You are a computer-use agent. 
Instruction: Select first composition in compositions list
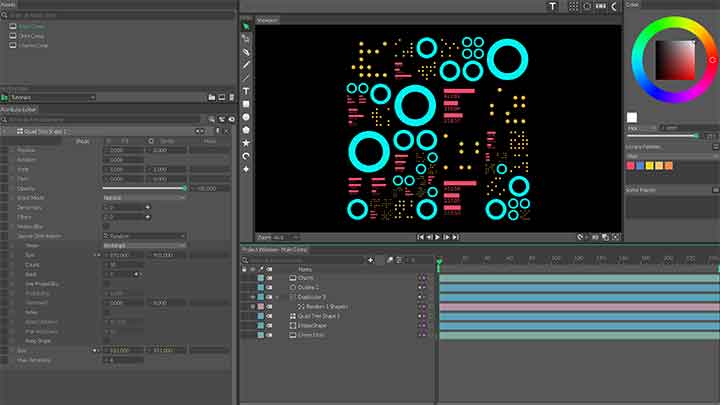pos(32,26)
